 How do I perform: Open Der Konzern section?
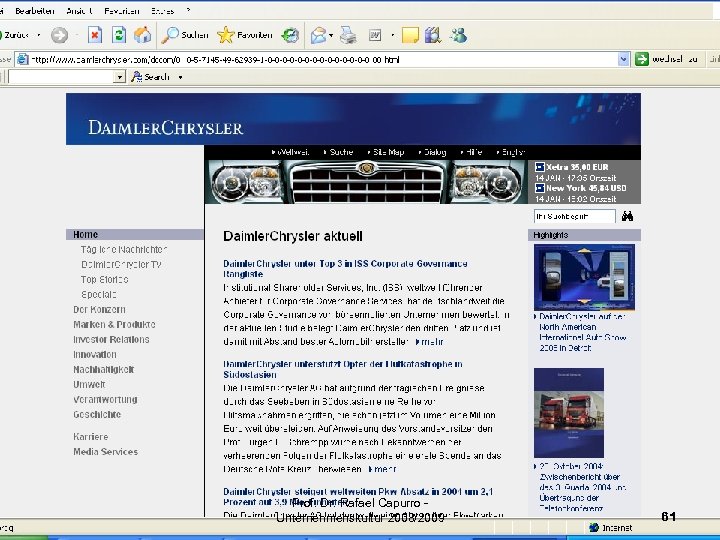click(99, 310)
